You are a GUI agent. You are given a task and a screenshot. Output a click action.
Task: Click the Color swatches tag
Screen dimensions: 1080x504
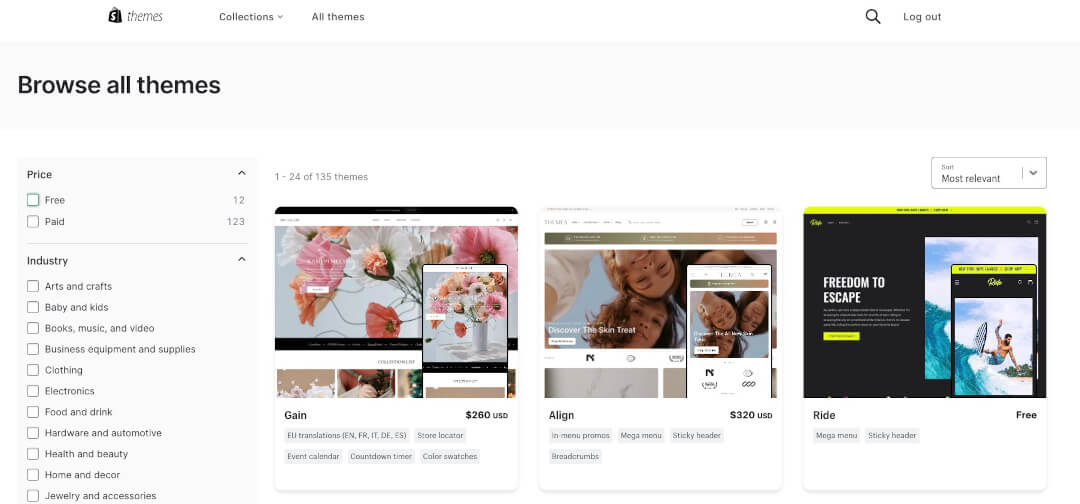coord(450,456)
